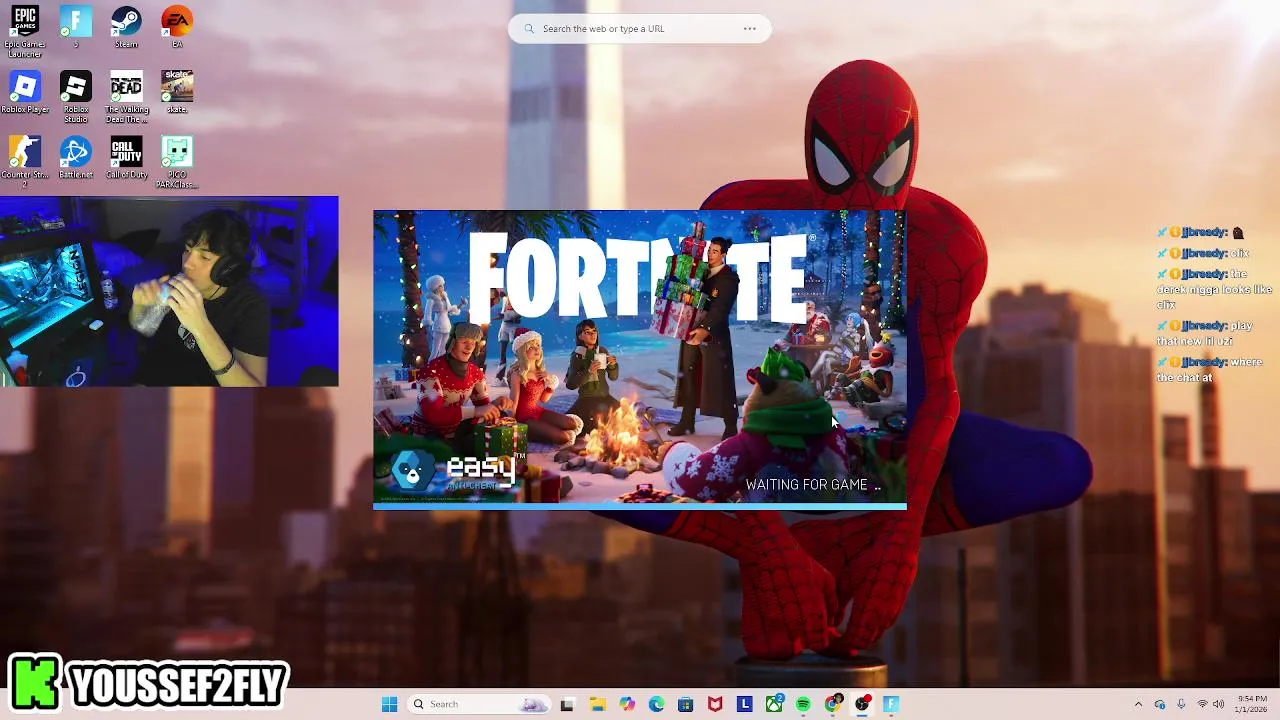
Task: Click the Fortnite splash screen image
Action: [640, 359]
